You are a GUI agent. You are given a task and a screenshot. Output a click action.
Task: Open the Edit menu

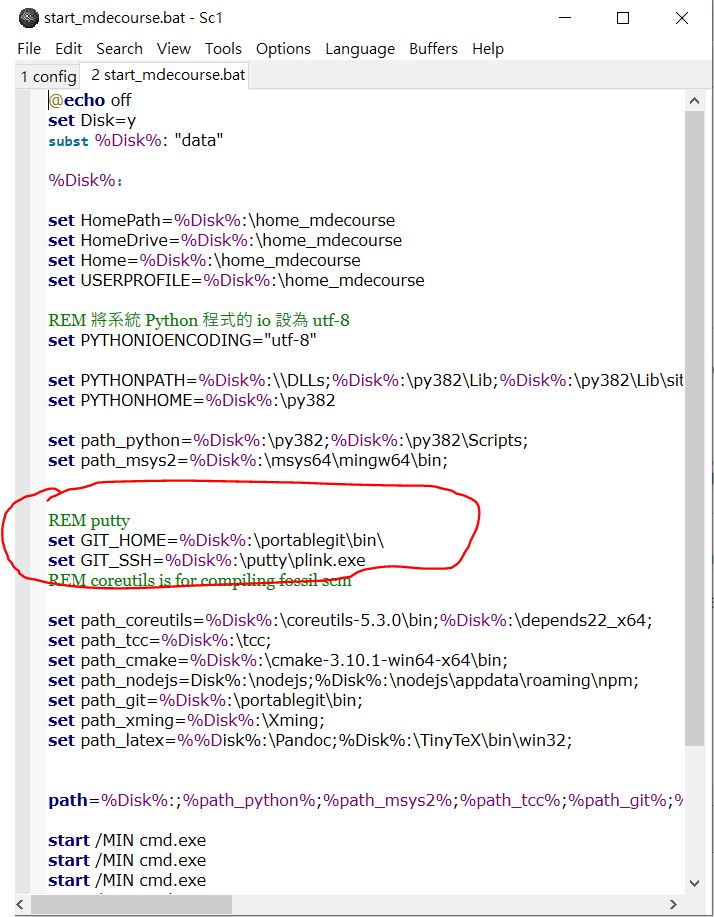[69, 48]
